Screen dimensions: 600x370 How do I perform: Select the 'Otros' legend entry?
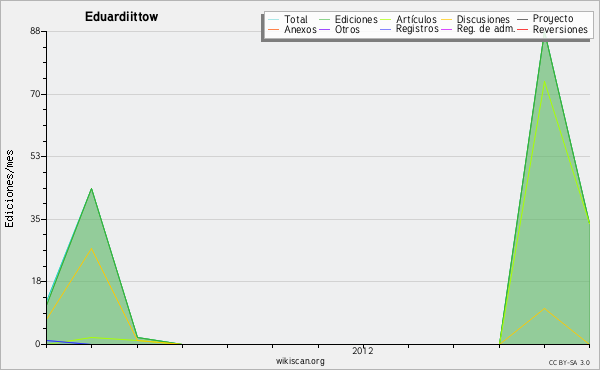tap(347, 29)
